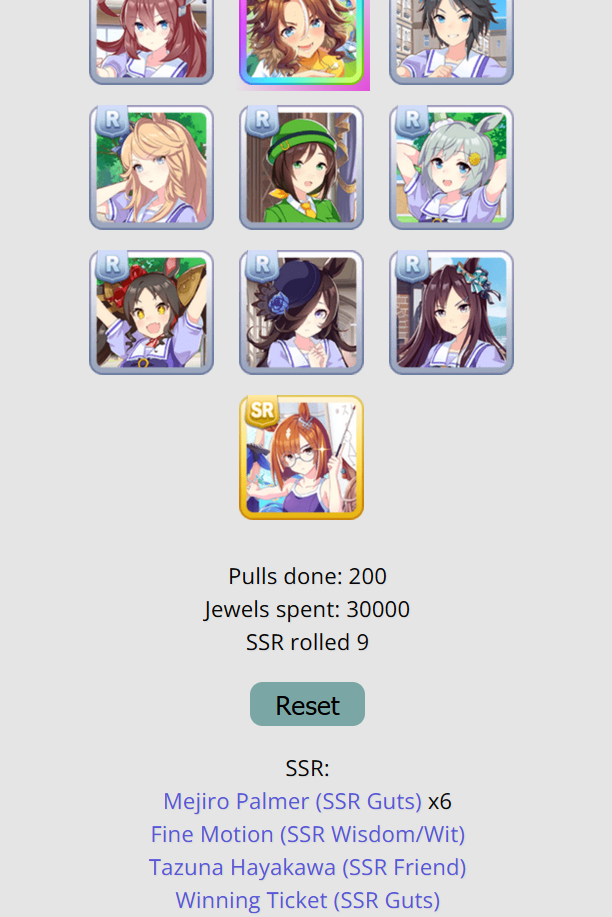Select R card with green hat girl
612x917 pixels.
301,167
